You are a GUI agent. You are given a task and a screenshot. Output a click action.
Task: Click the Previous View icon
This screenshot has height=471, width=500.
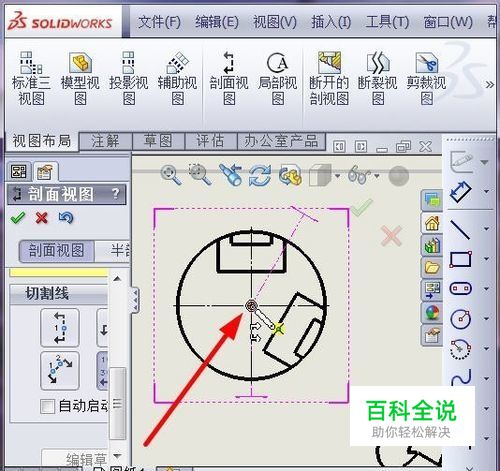click(x=231, y=175)
